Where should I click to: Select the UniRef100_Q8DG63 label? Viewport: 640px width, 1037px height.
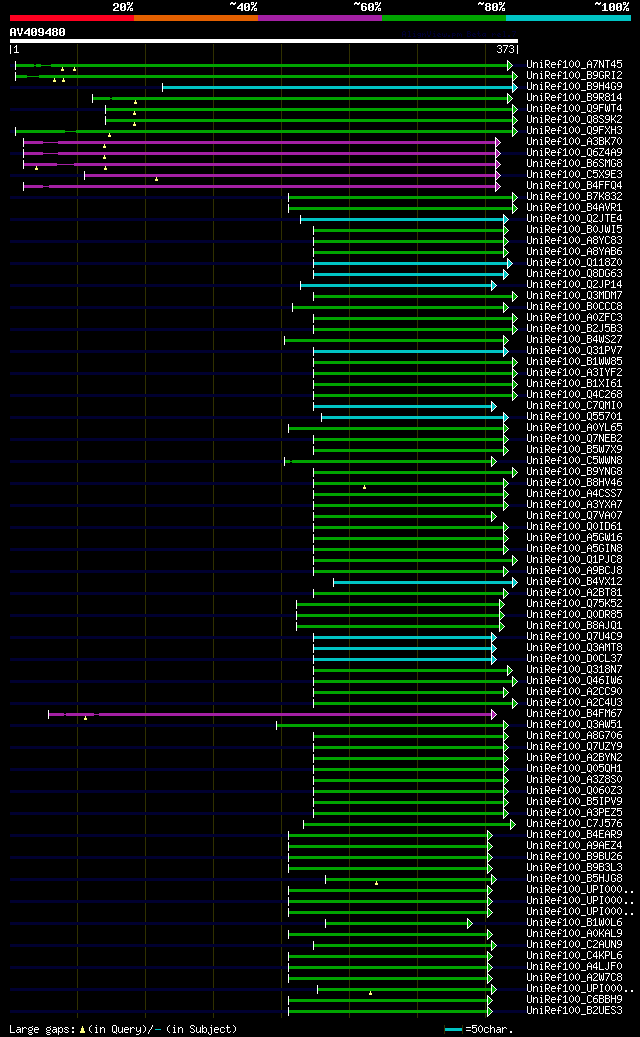coord(574,274)
